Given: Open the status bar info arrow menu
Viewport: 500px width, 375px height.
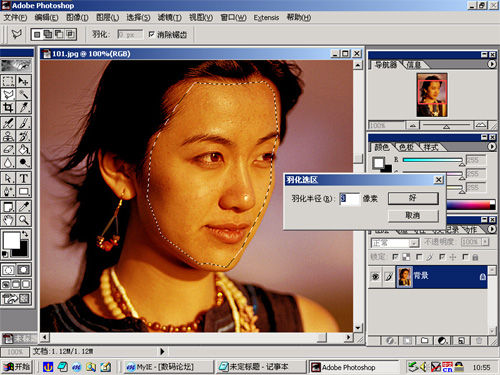Looking at the screenshot, I should coord(162,351).
